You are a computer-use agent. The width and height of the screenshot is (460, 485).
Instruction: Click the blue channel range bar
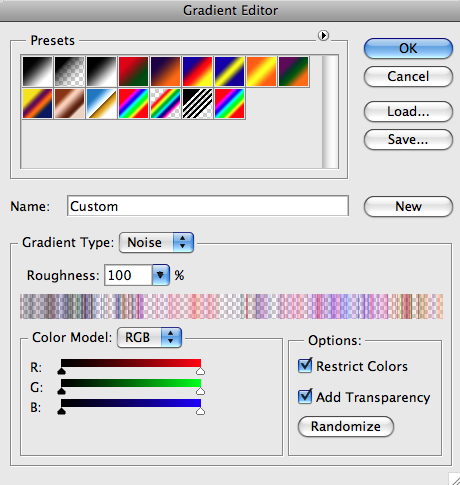click(131, 403)
